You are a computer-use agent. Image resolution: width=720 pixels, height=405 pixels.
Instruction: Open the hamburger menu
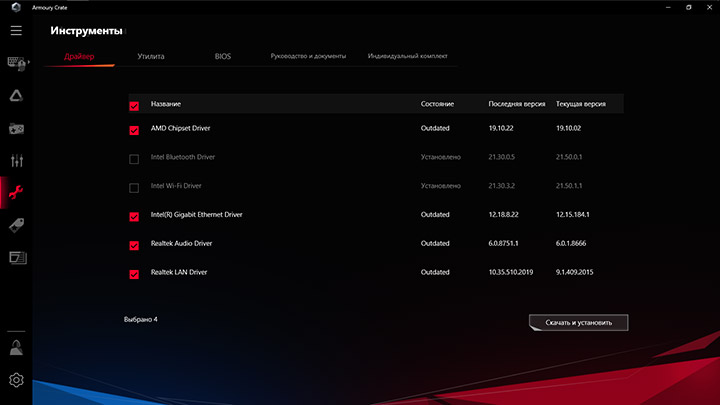point(16,30)
